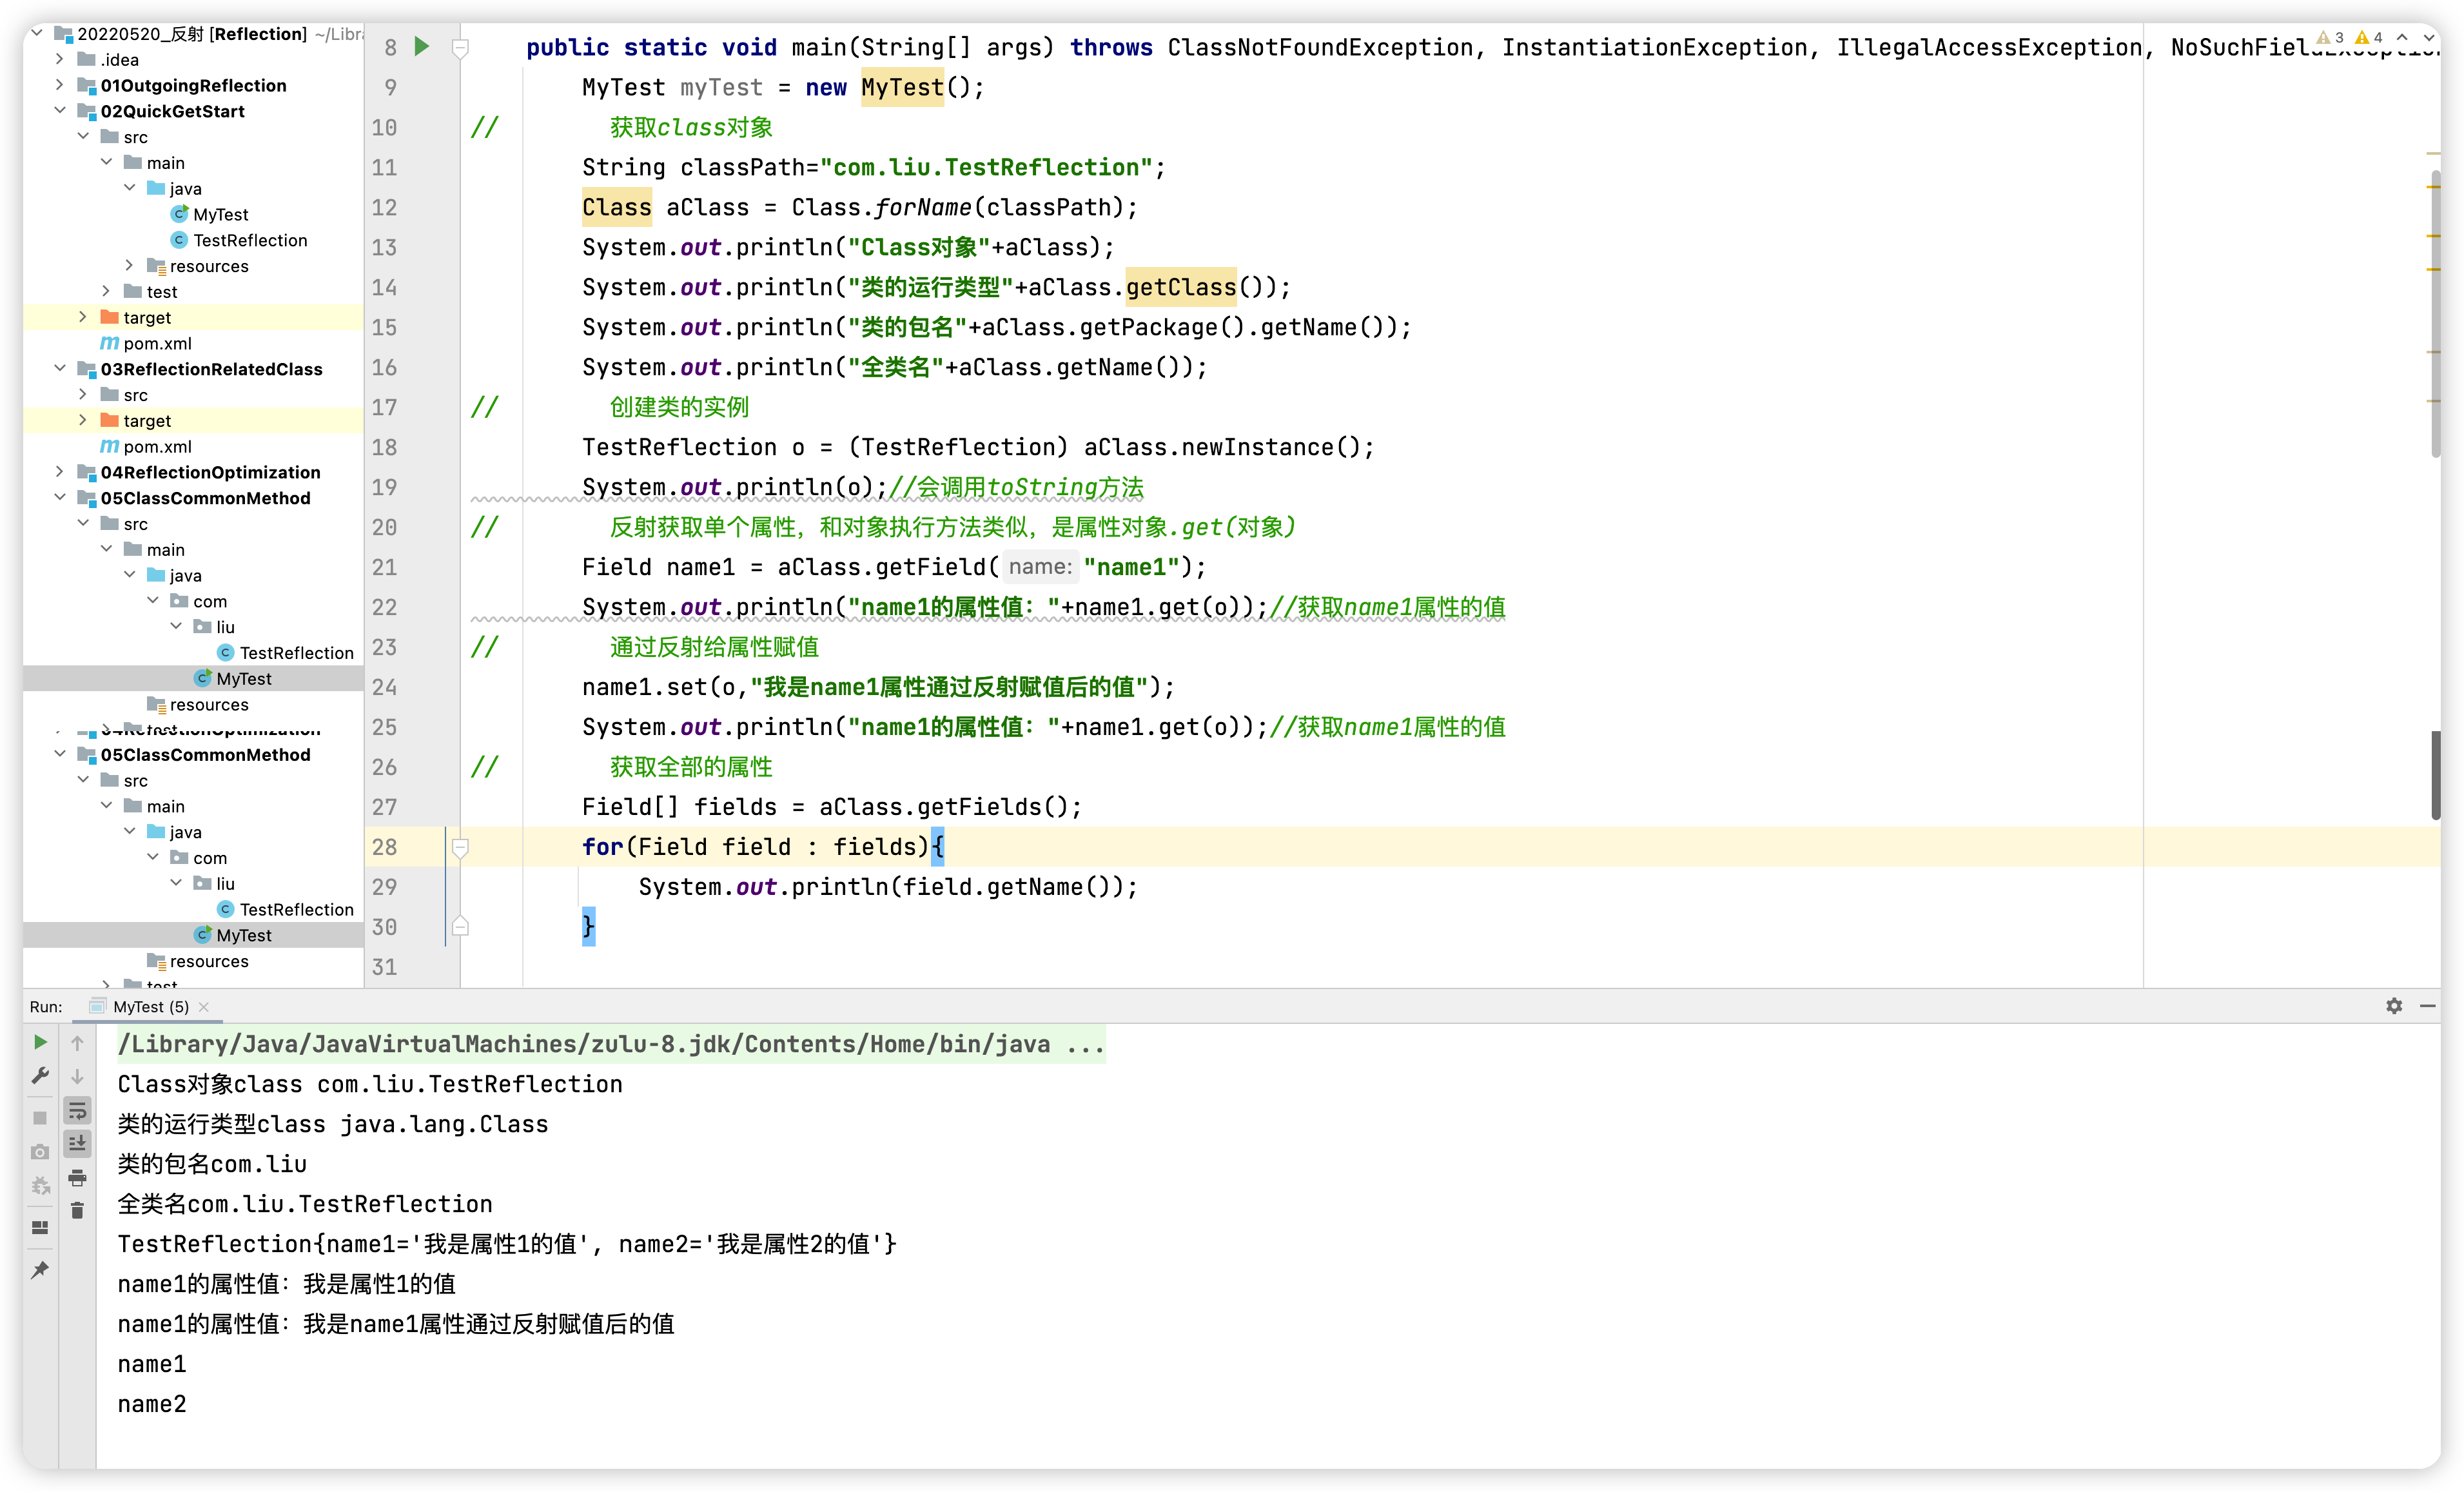Screen dimensions: 2464x1492
Task: Click console line 'Class对象class com.liu.TestReflection'
Action: pos(370,1084)
